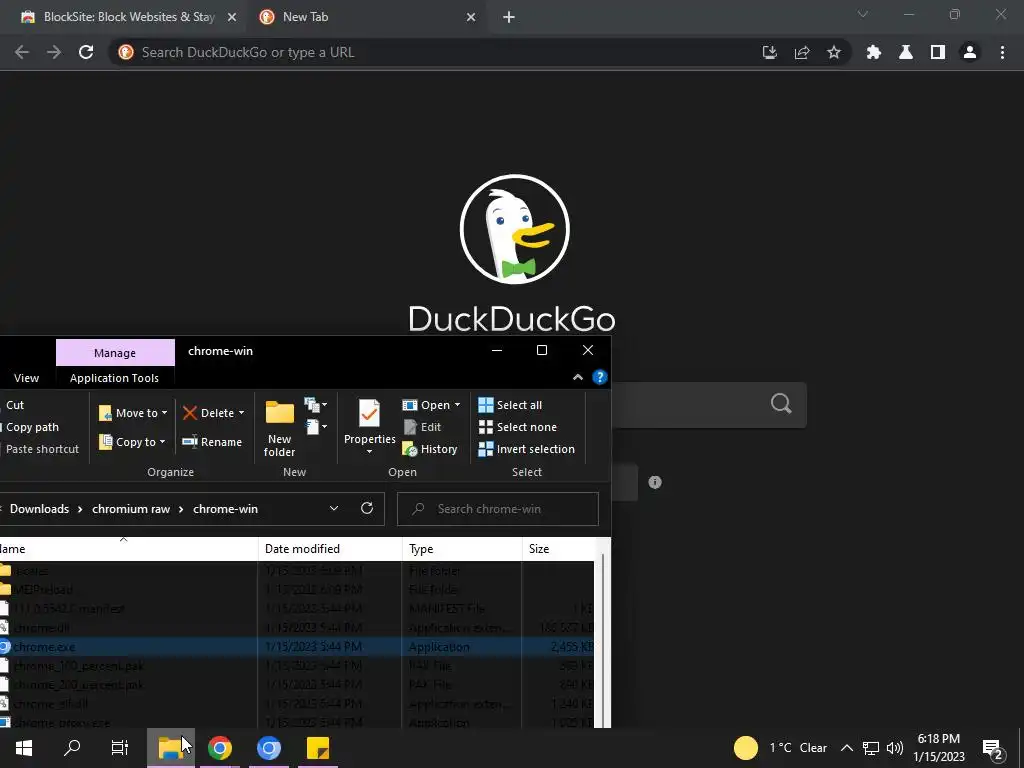Open a new Chrome tab
The image size is (1024, 768).
coord(509,17)
